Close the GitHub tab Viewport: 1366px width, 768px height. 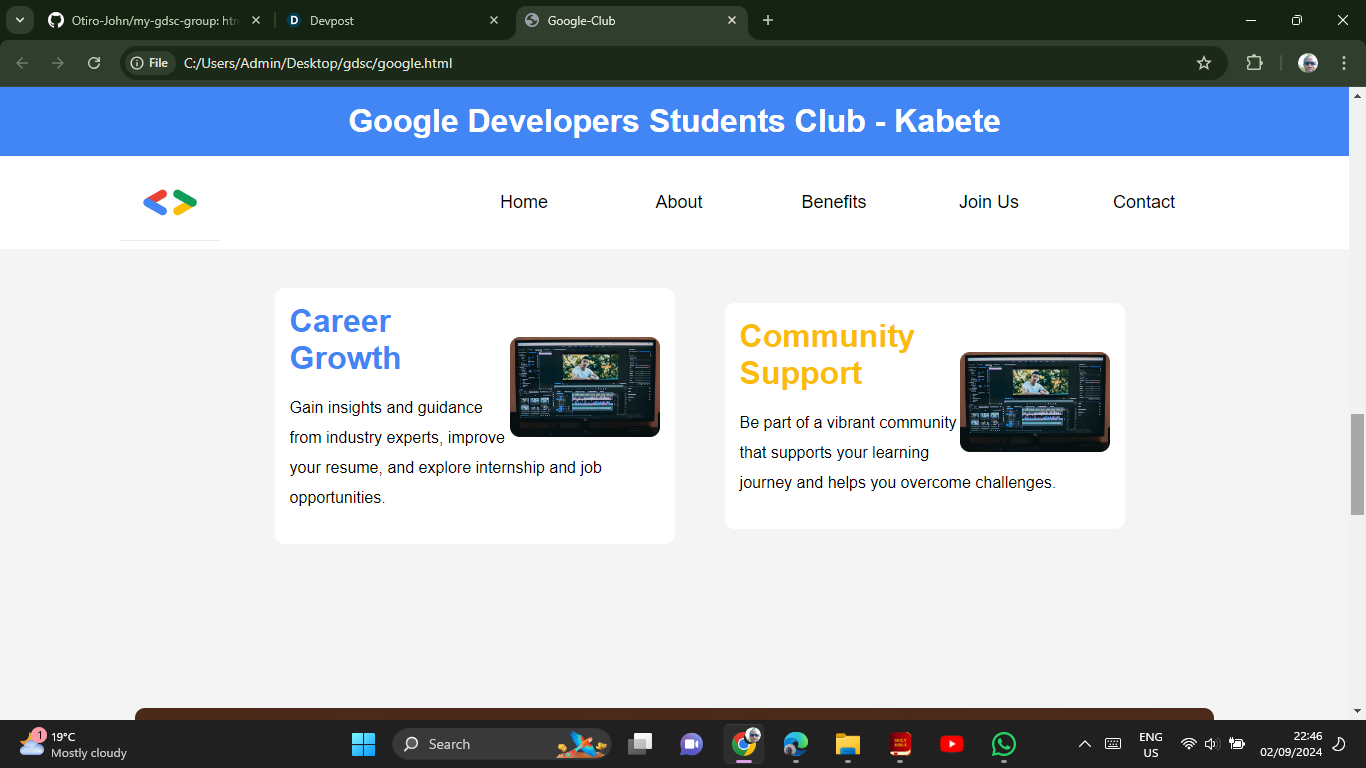[256, 20]
